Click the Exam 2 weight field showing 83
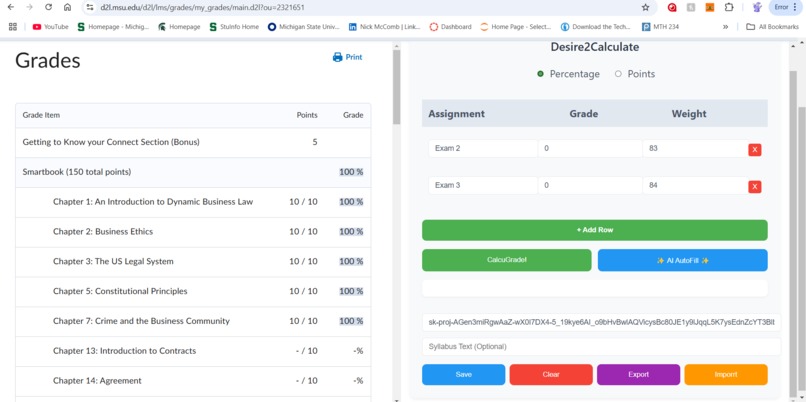This screenshot has width=806, height=402. point(695,149)
